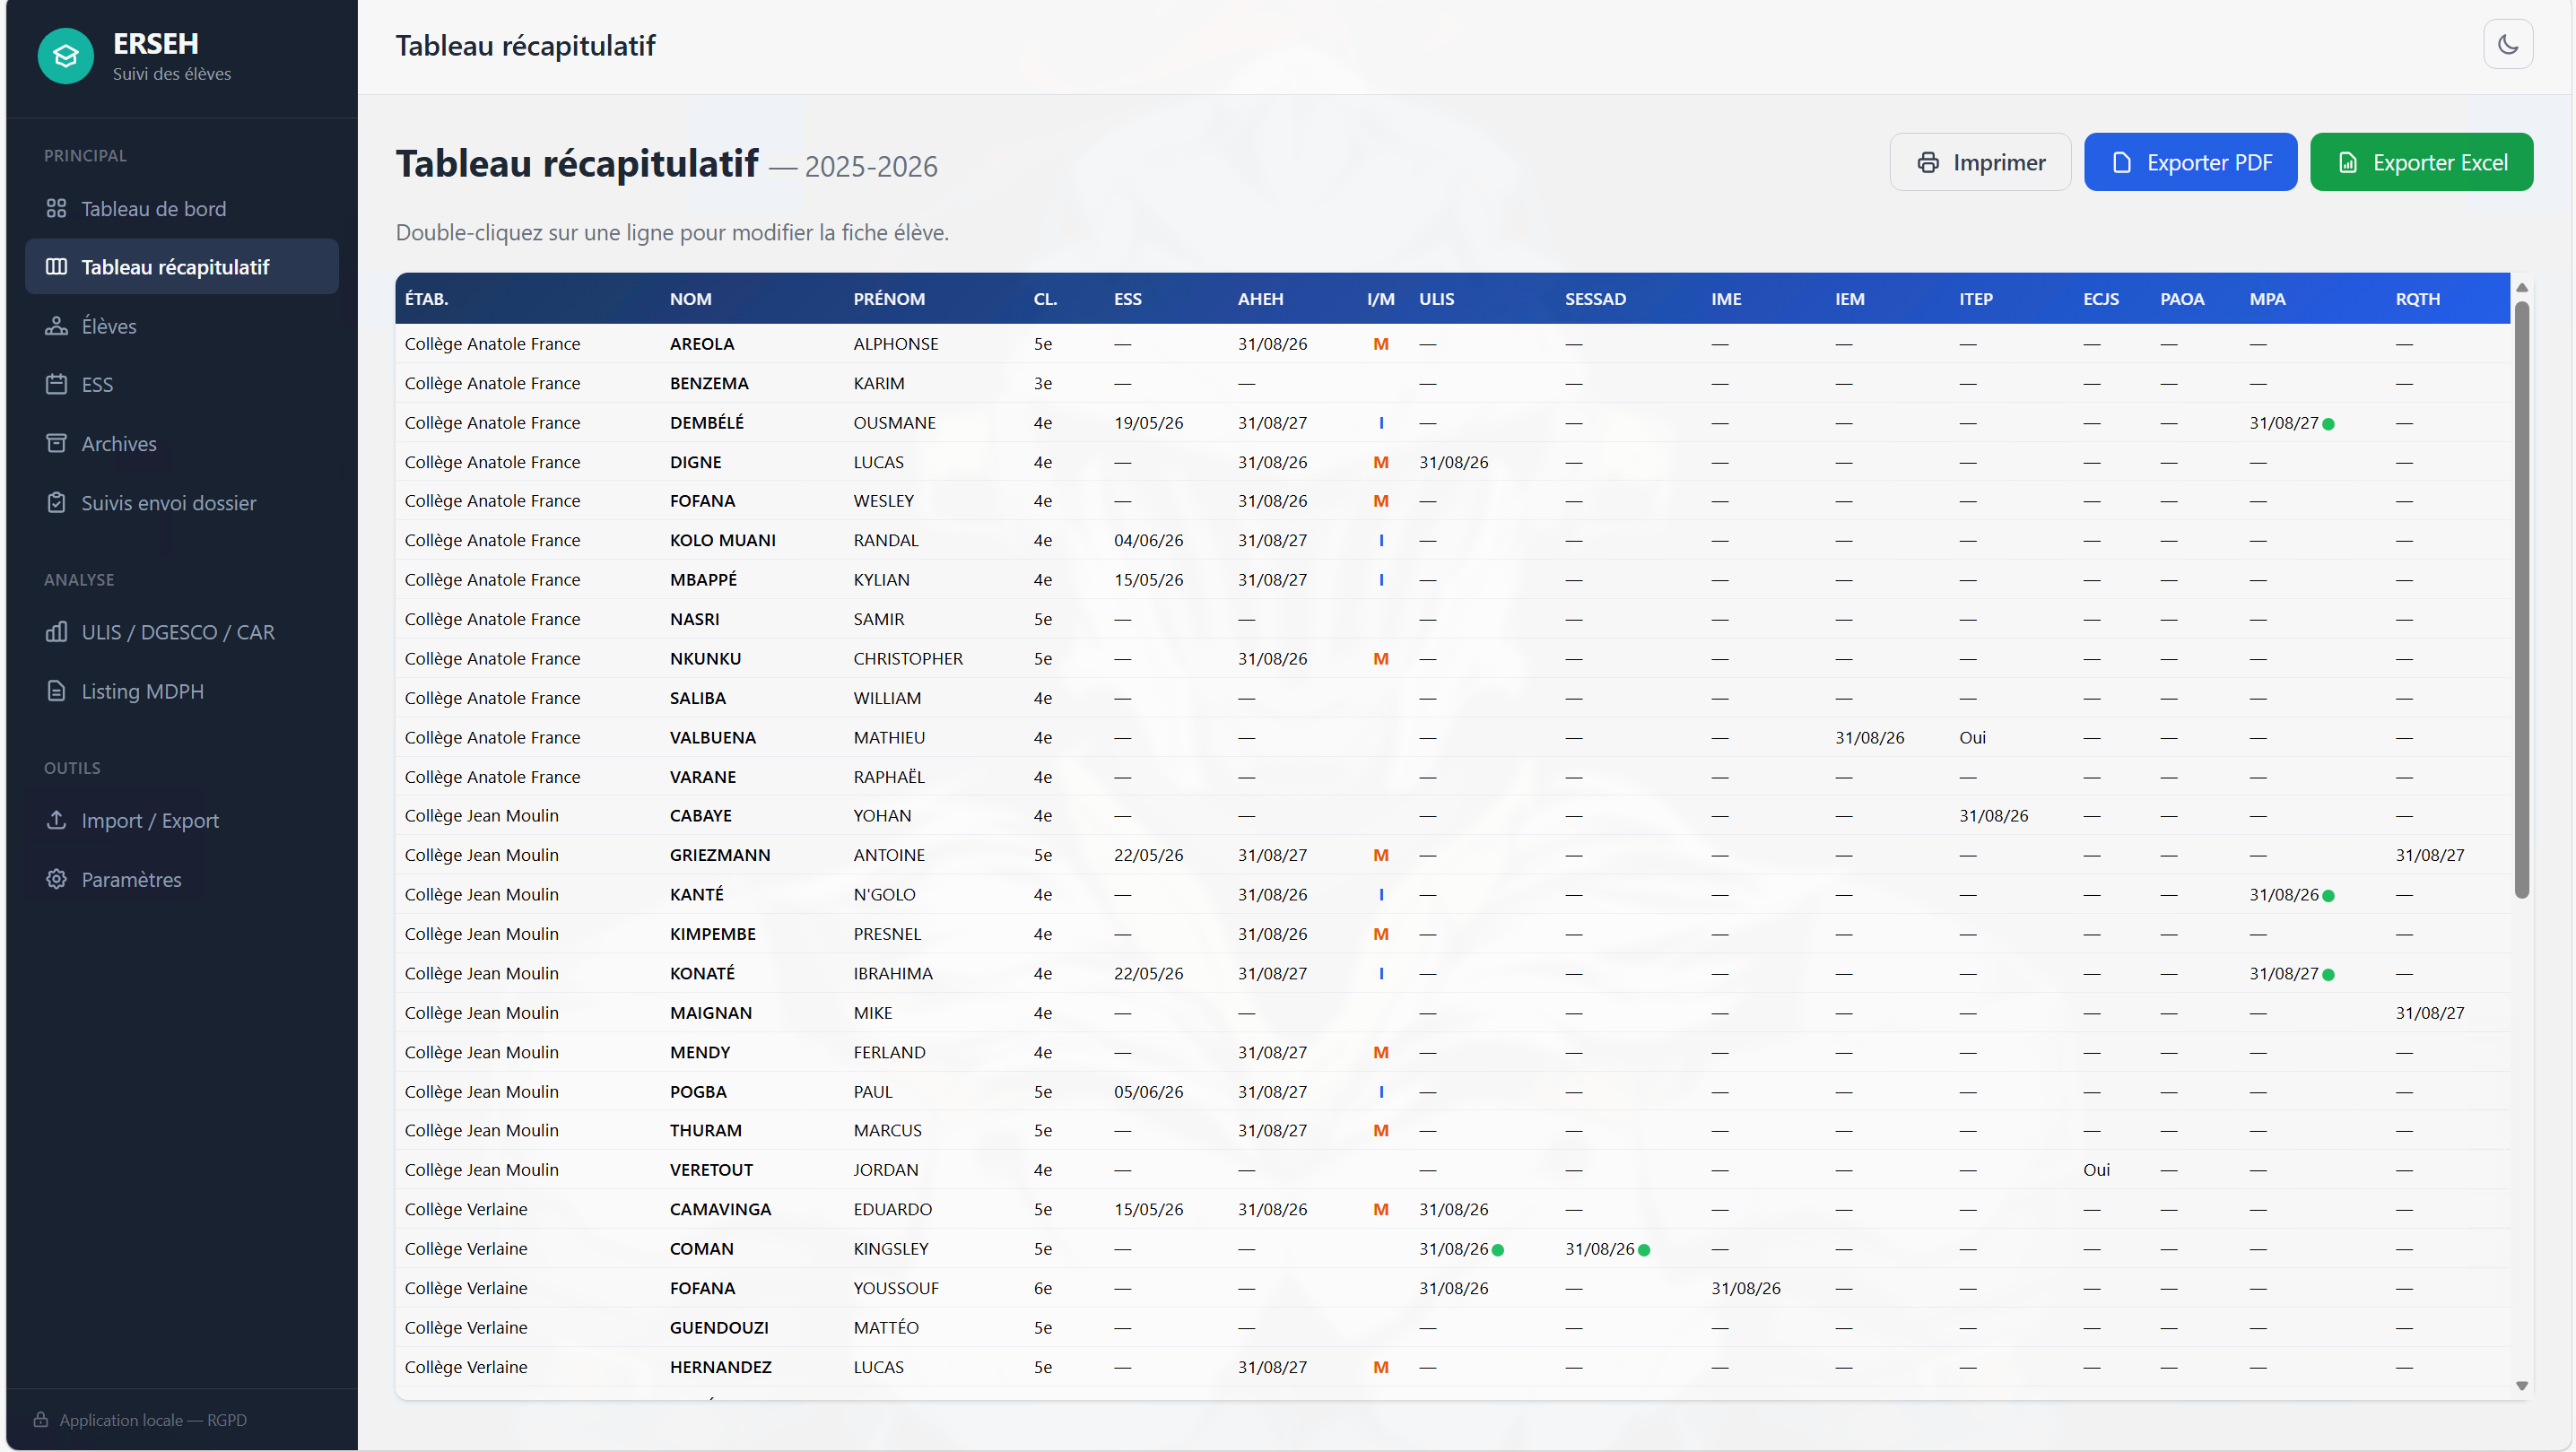This screenshot has width=2576, height=1452.
Task: Click the Paramètres gear icon
Action: pyautogui.click(x=56, y=879)
